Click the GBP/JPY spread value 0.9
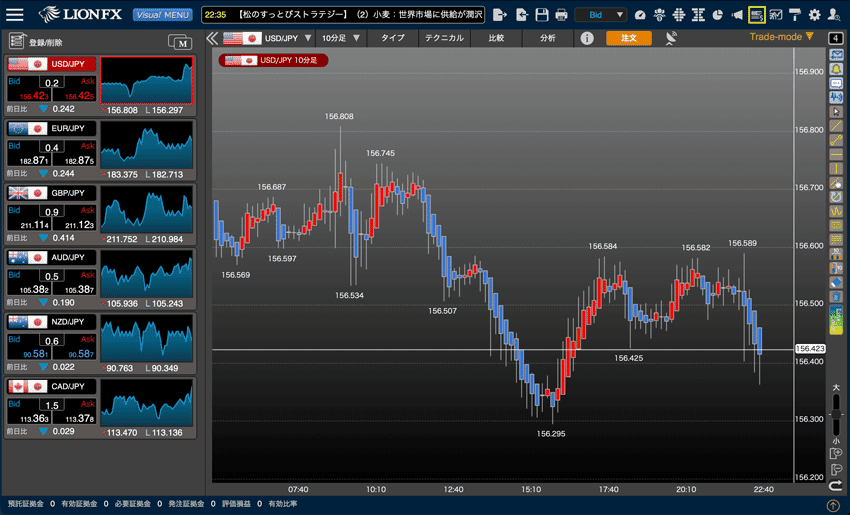The width and height of the screenshot is (850, 515). click(51, 212)
